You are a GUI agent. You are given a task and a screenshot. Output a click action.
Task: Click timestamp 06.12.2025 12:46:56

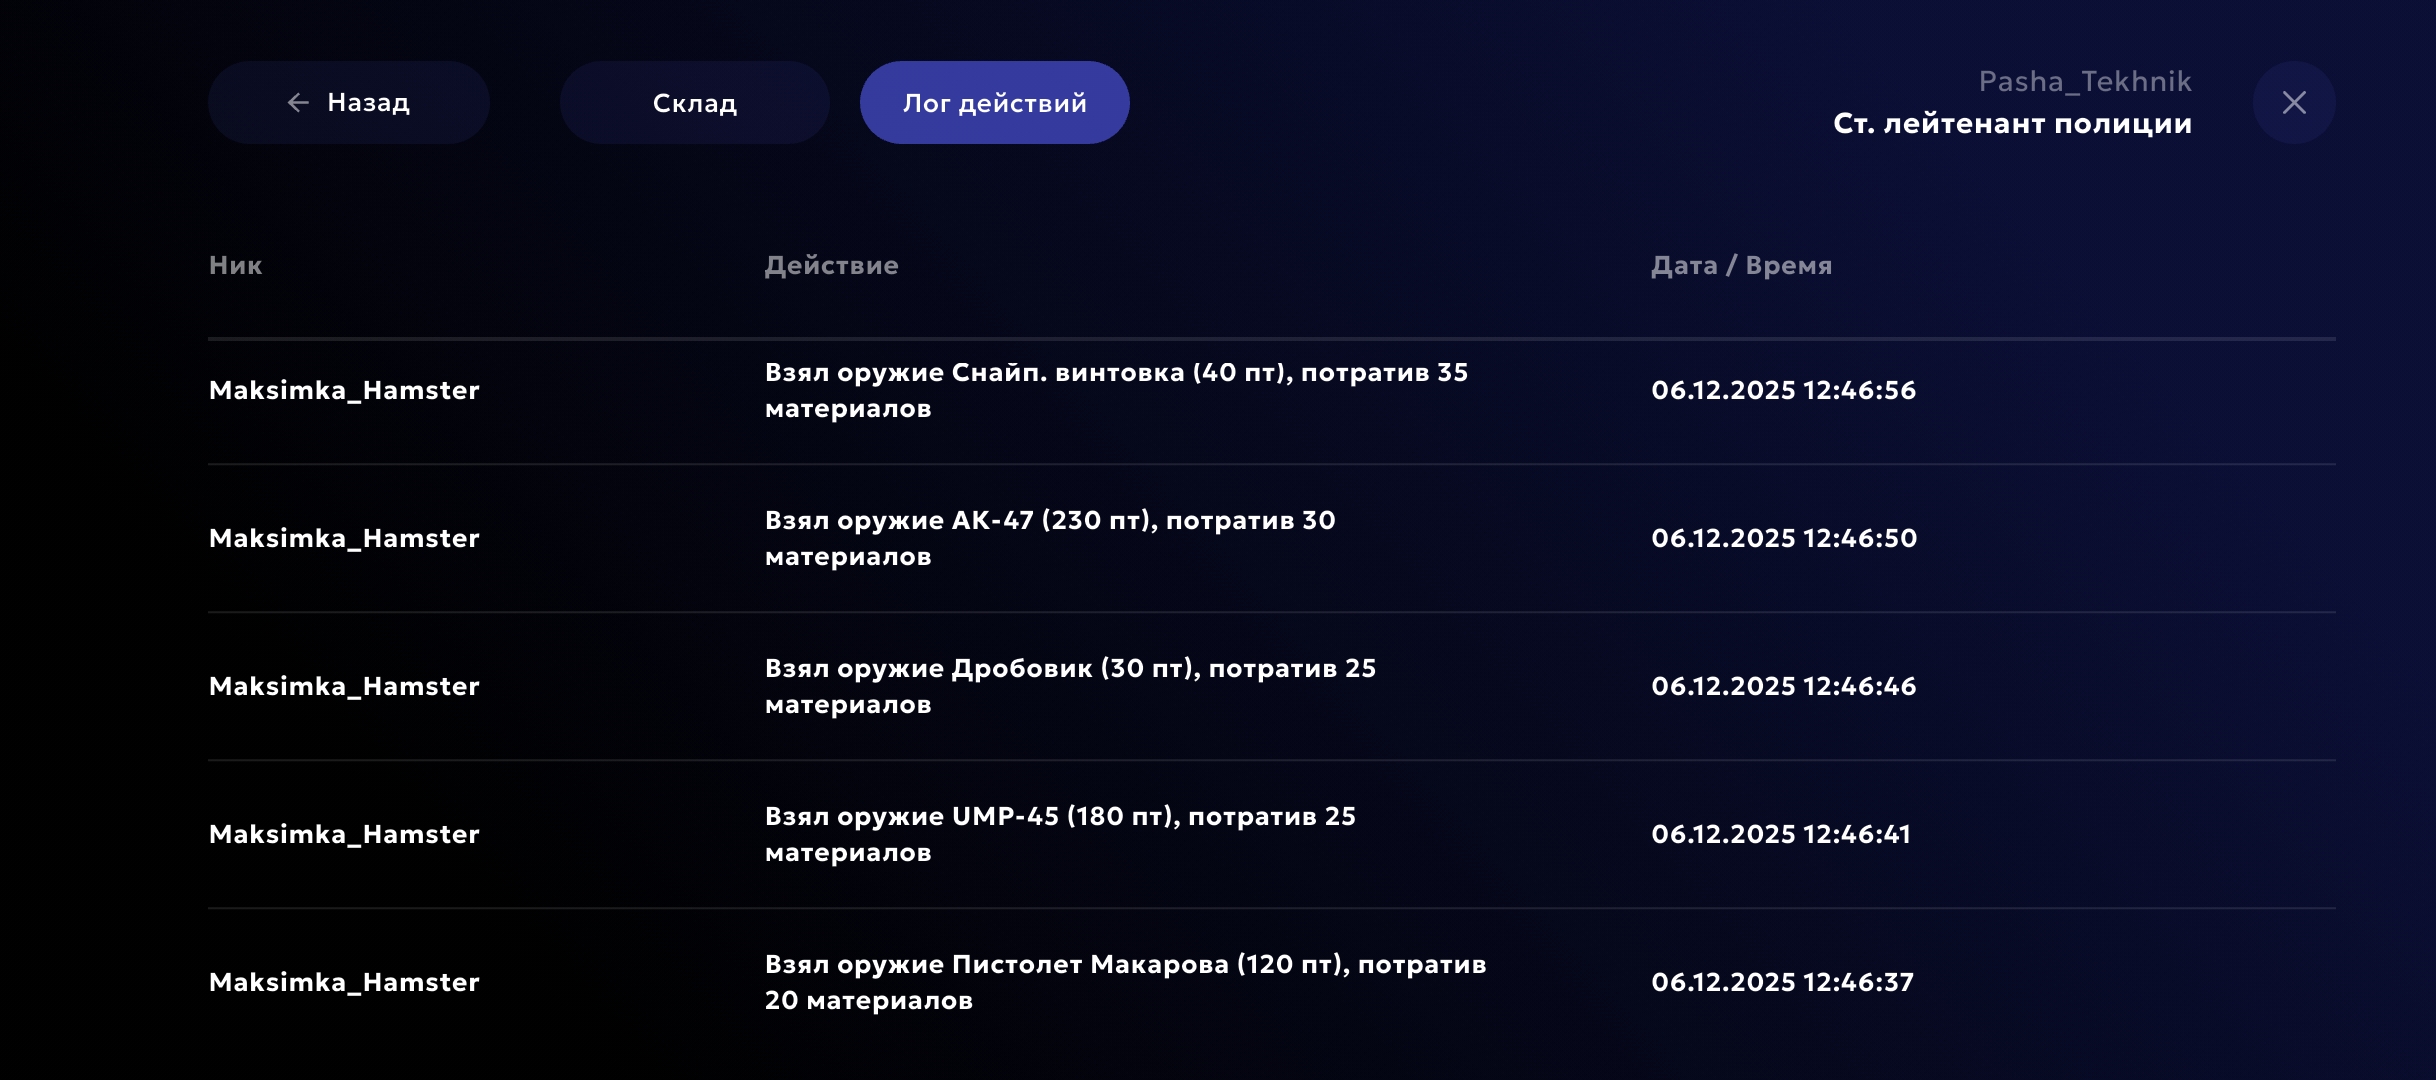pos(1783,390)
